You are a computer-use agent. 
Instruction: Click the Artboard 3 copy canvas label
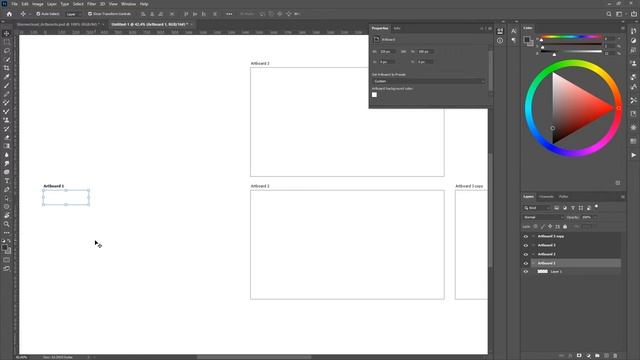(469, 186)
